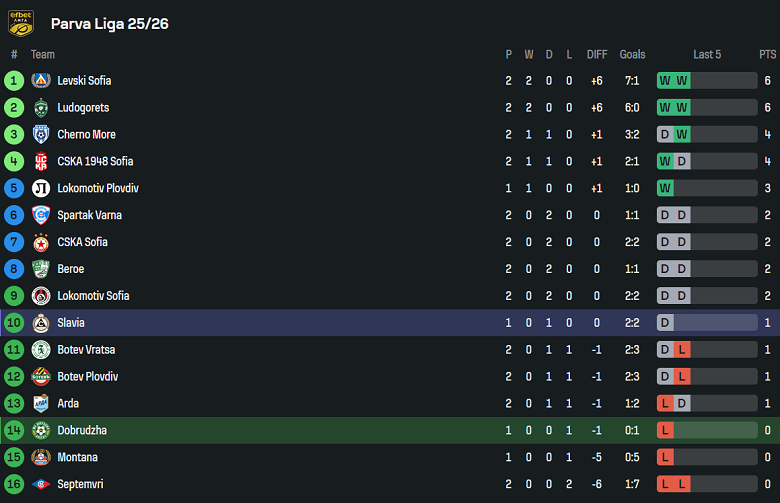Screen dimensions: 780x503
Task: Open the Montana team link
Action: click(x=77, y=458)
